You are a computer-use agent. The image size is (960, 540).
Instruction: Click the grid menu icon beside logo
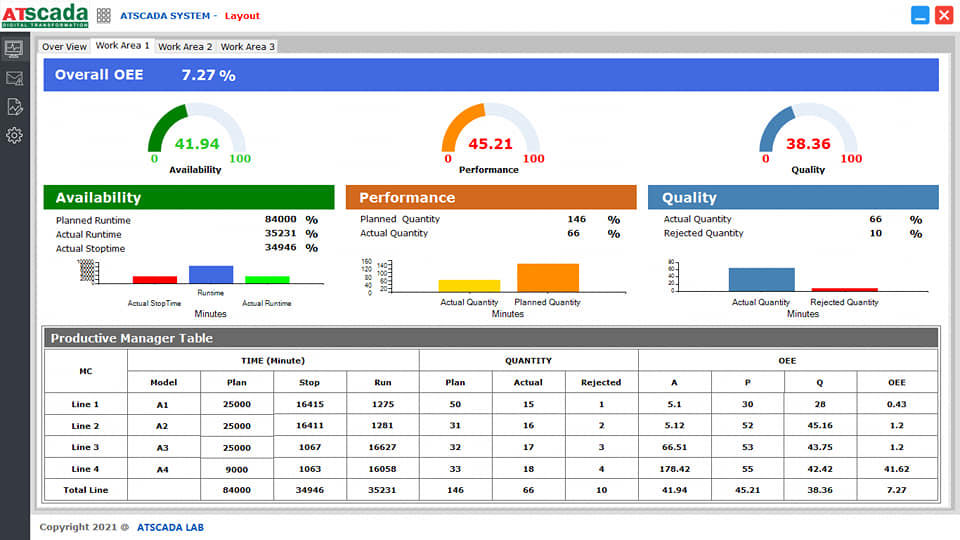(103, 16)
